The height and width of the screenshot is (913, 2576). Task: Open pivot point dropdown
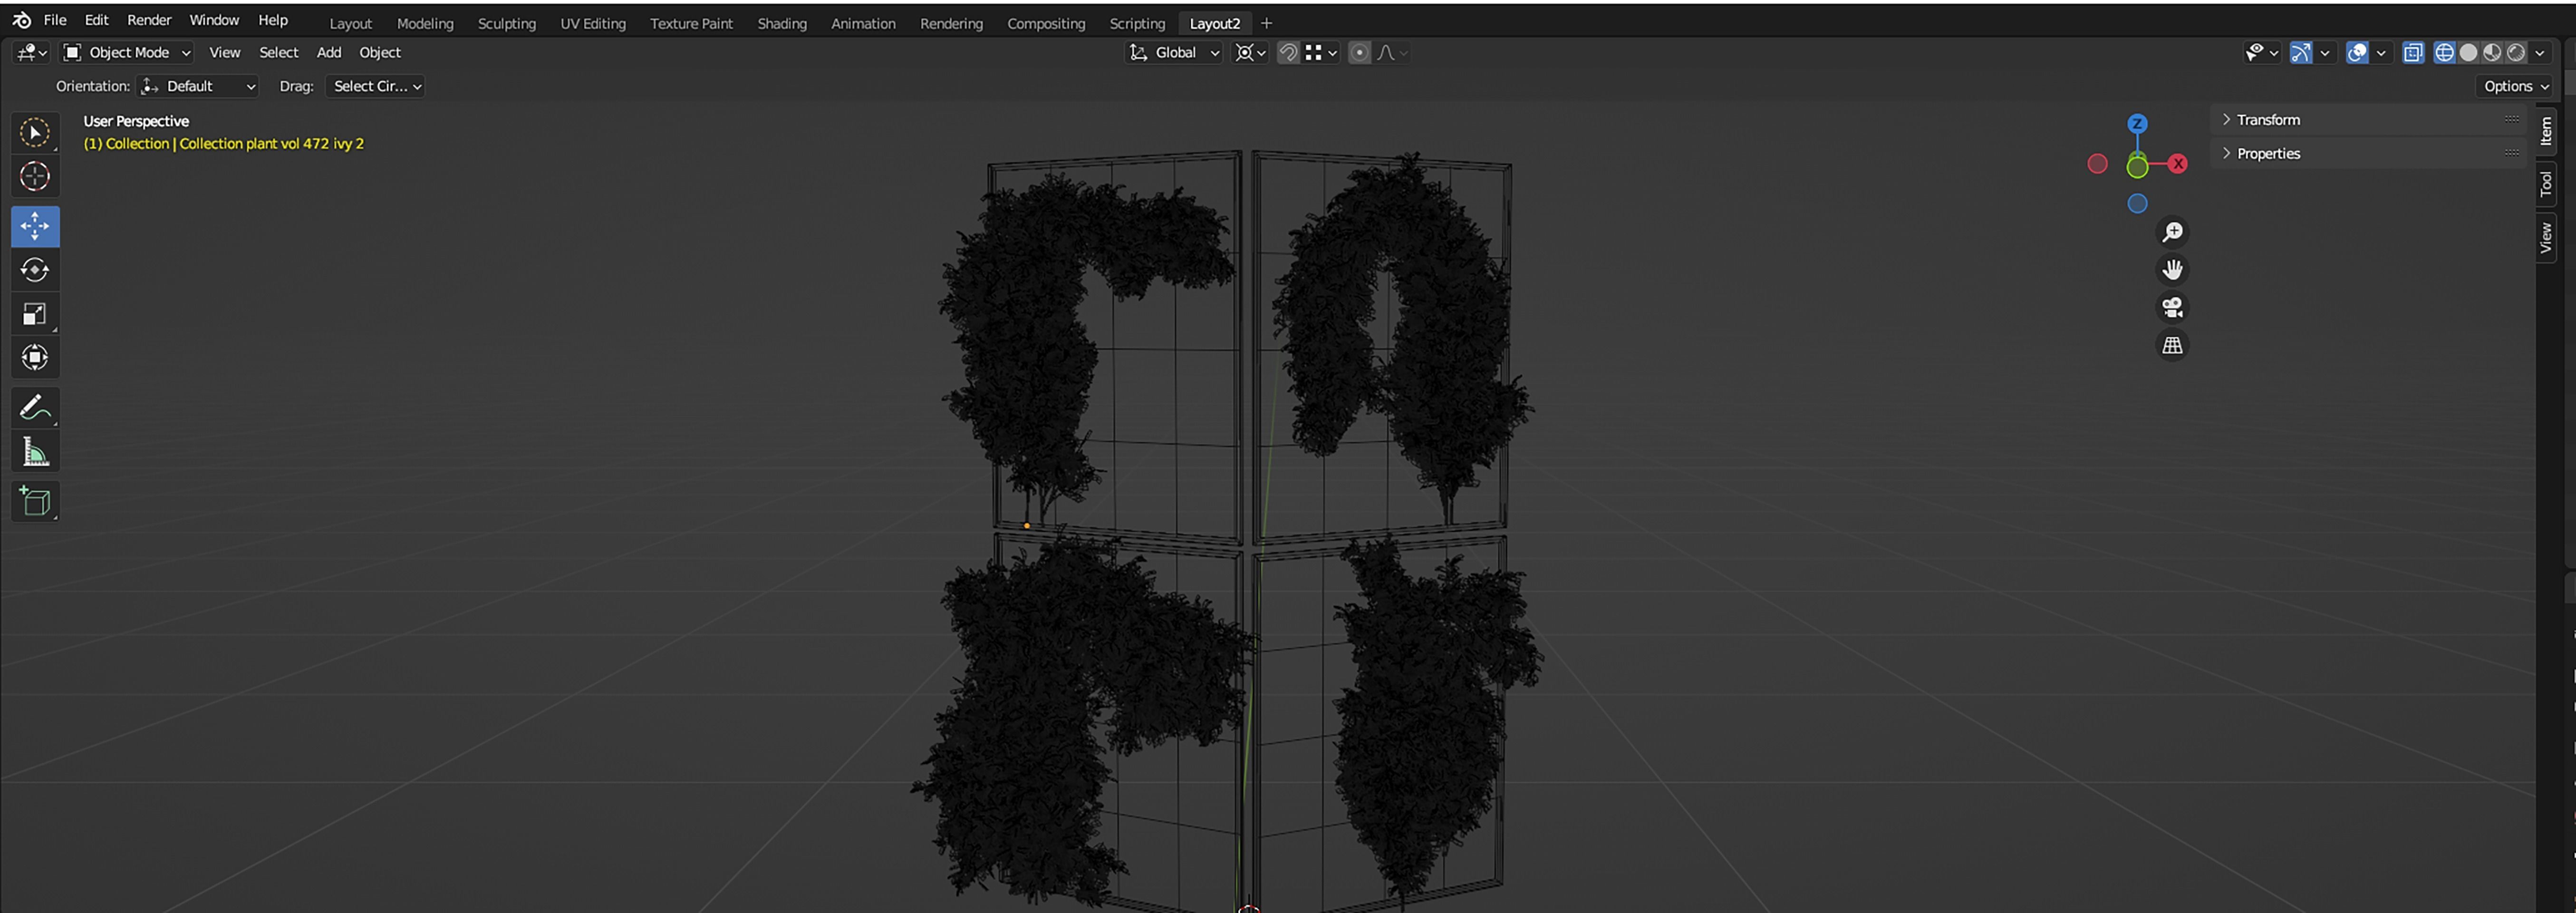(x=1250, y=53)
